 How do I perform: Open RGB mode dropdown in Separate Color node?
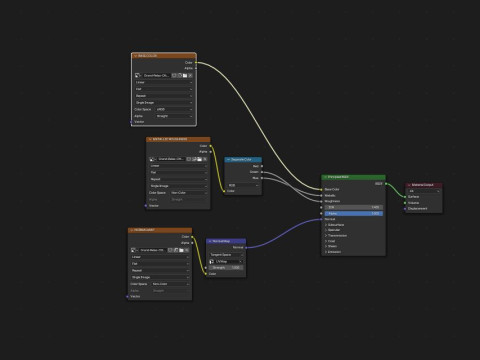click(243, 185)
